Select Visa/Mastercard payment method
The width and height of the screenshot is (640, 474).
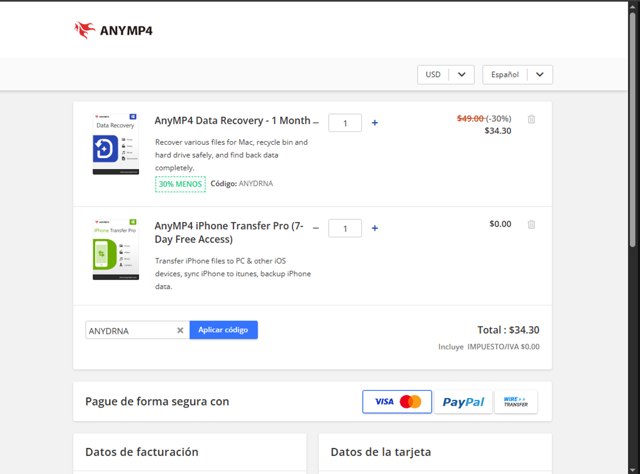point(397,402)
